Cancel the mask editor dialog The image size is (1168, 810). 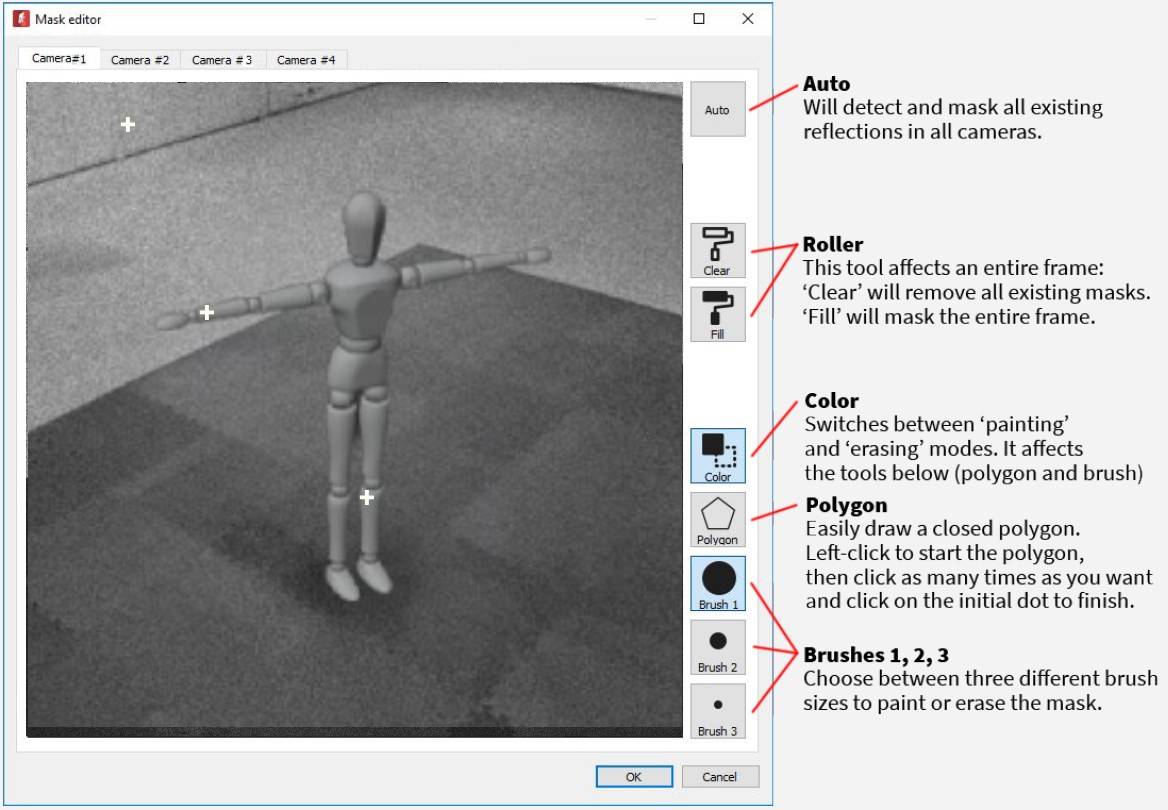[x=720, y=776]
